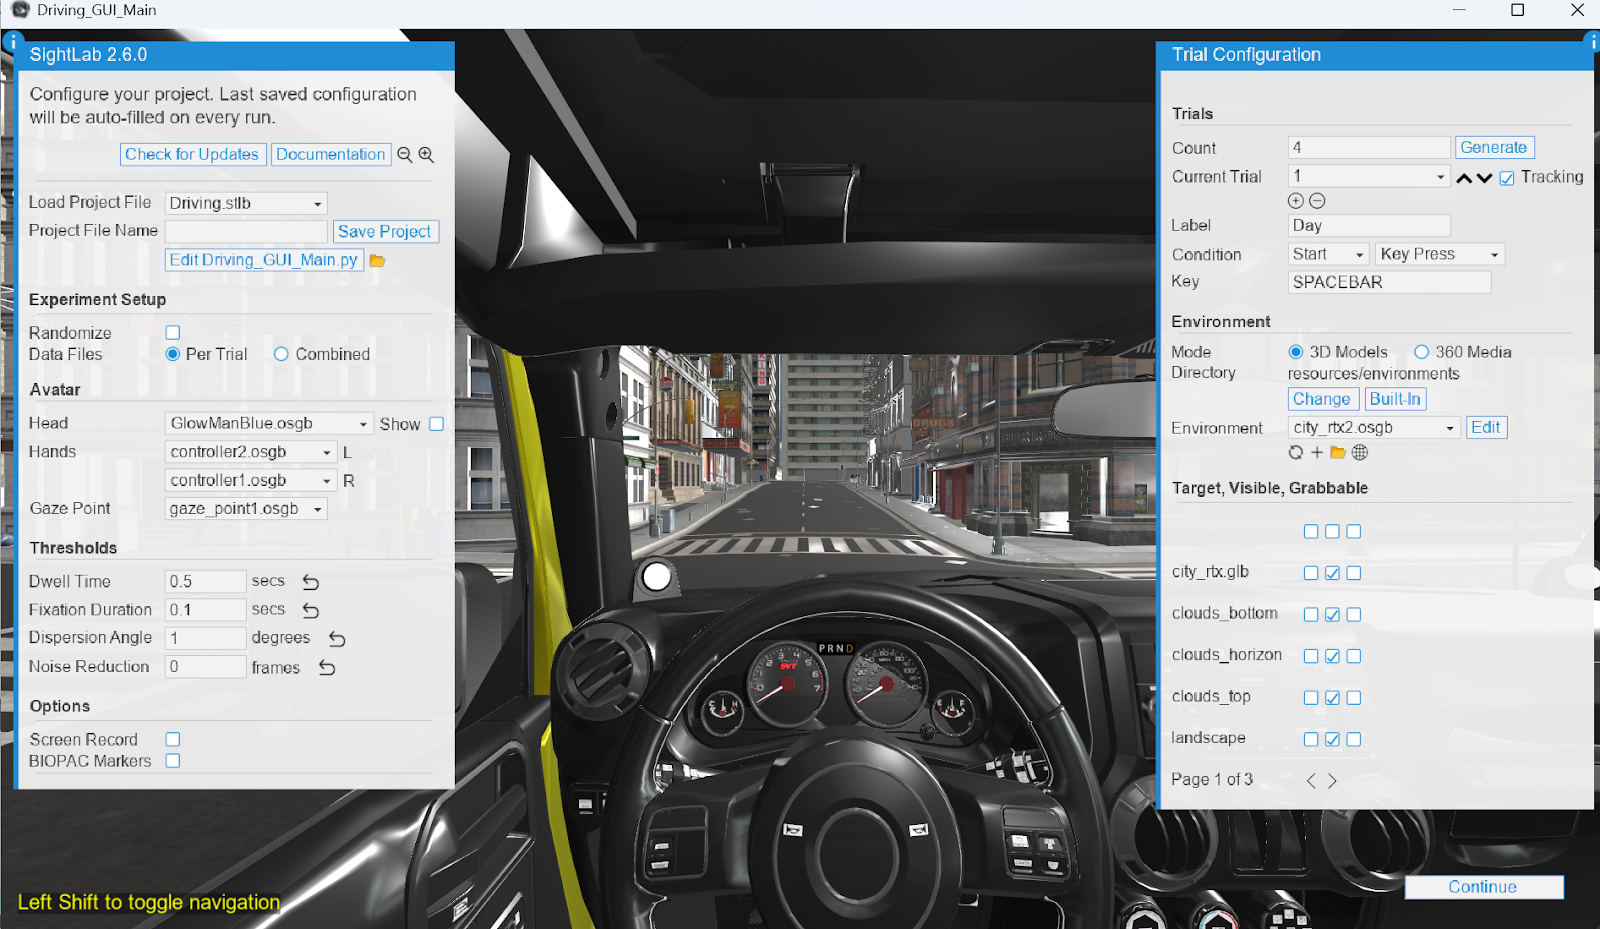The image size is (1600, 929).
Task: Click the zoom out magnifier icon
Action: (x=405, y=155)
